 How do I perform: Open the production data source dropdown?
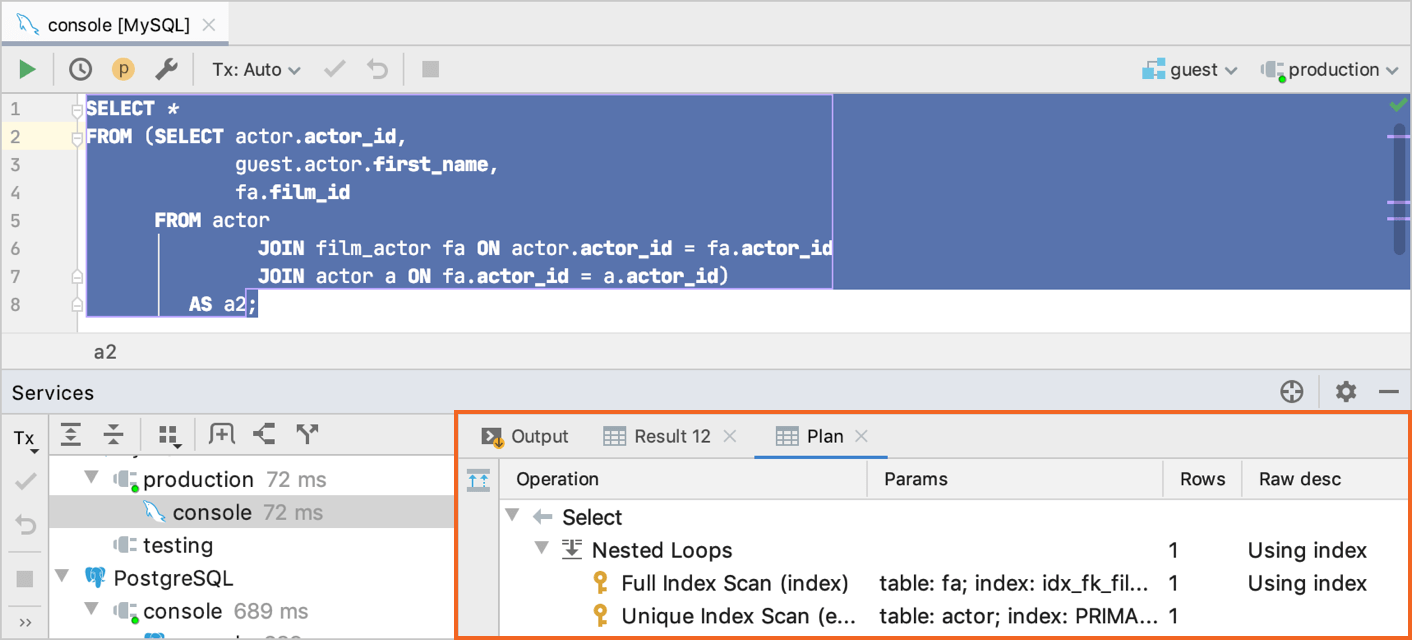1330,70
